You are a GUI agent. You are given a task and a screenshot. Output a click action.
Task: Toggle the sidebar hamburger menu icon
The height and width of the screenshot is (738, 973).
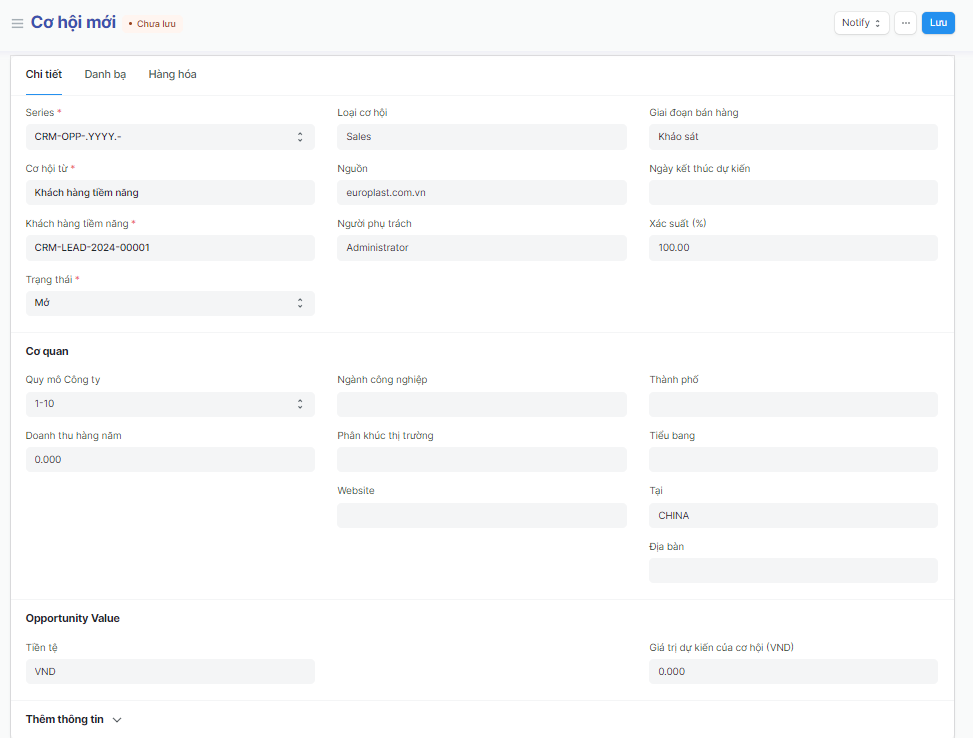17,23
